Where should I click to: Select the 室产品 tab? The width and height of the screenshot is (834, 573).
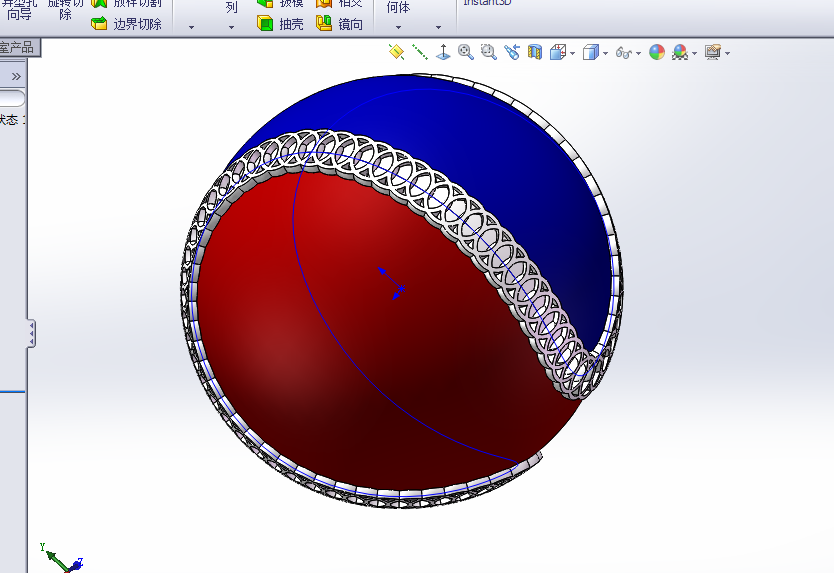click(19, 48)
